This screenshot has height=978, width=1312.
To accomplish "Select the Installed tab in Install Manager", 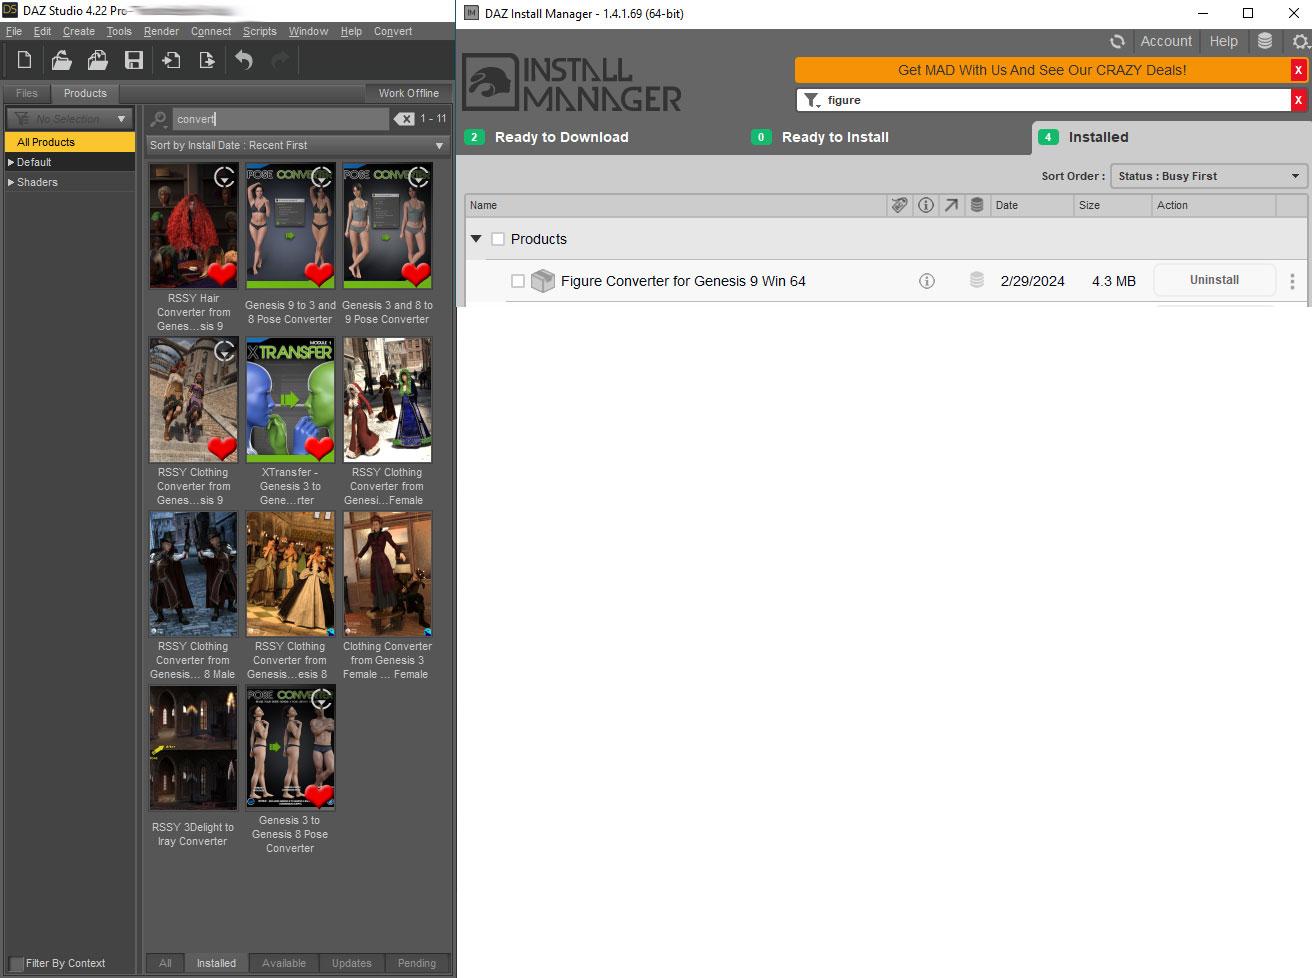I will (1170, 138).
